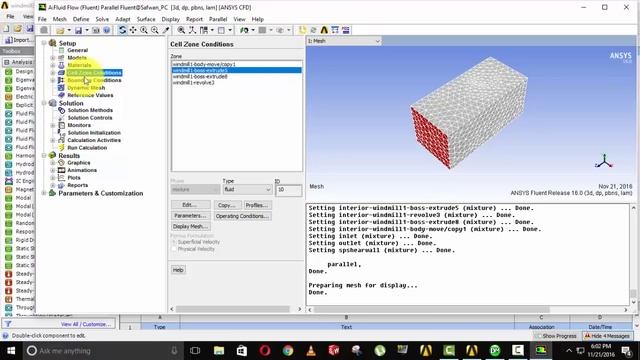
Task: Click the Plots chart icon
Action: tap(62, 178)
